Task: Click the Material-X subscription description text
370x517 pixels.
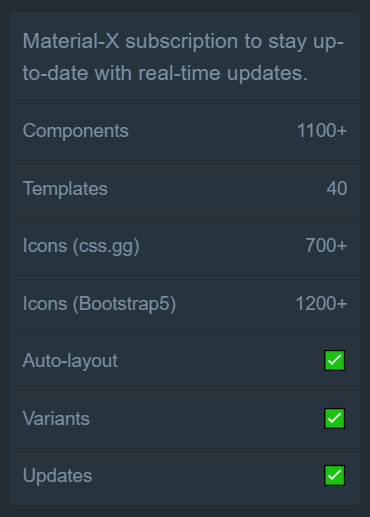Action: tap(183, 57)
